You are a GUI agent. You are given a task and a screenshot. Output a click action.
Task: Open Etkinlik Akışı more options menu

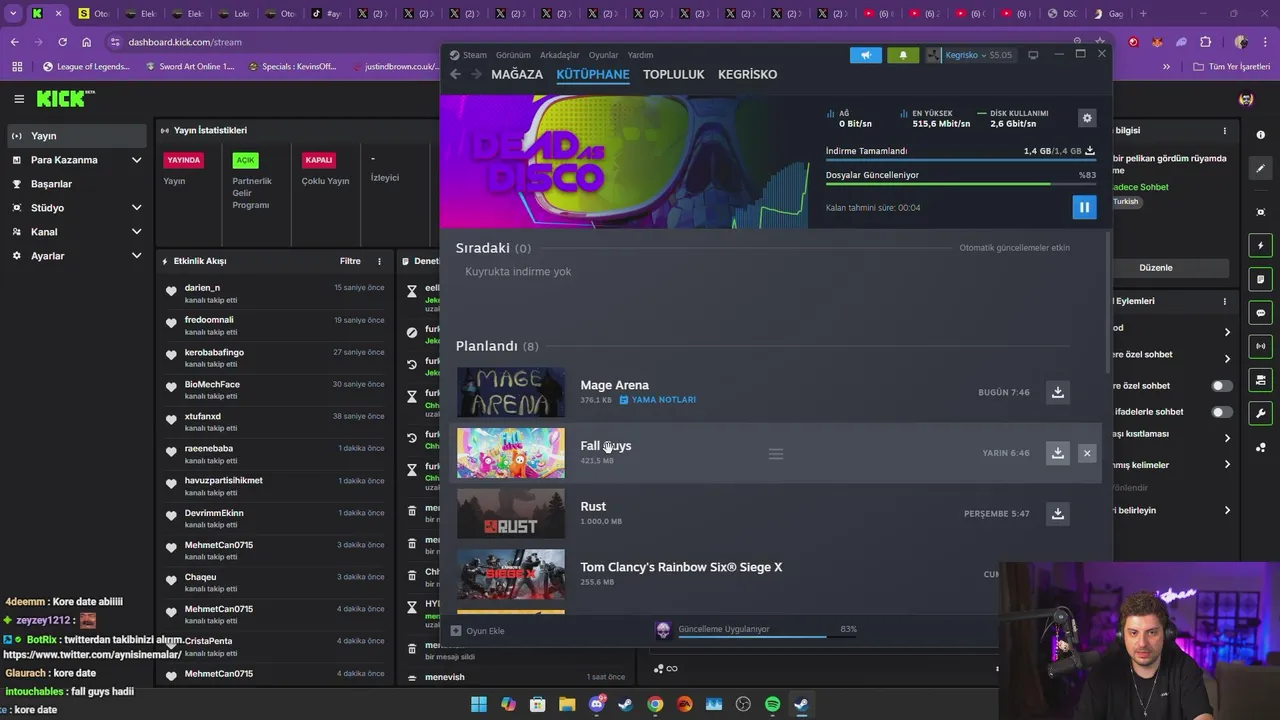(x=379, y=261)
